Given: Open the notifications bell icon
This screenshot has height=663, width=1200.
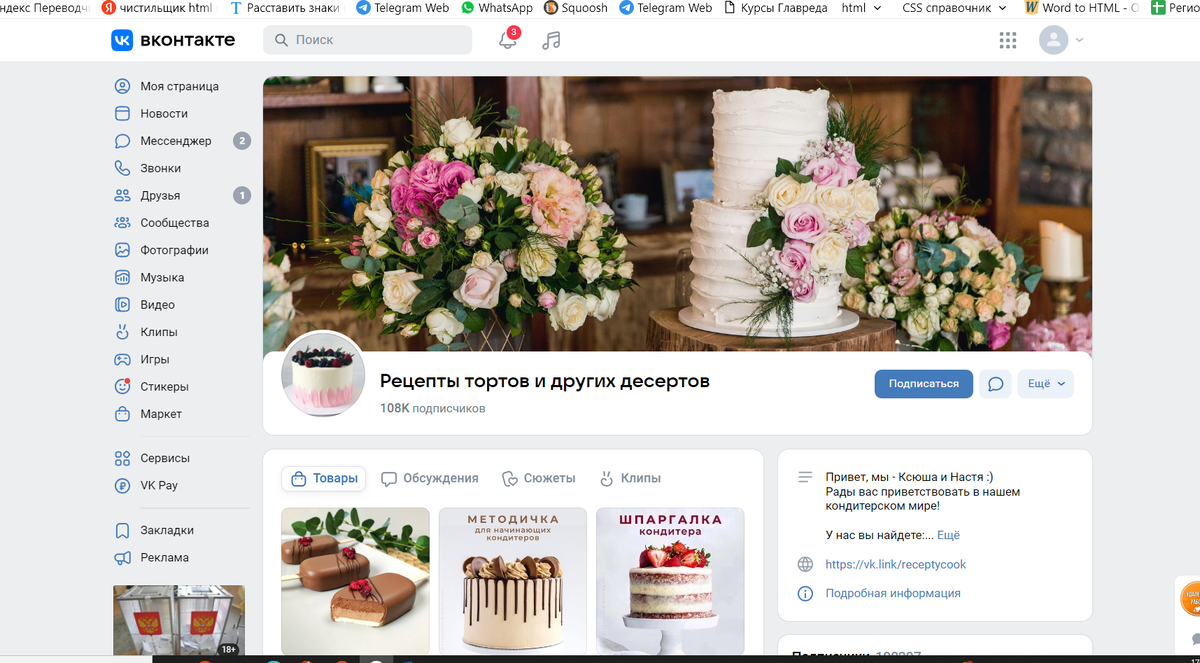Looking at the screenshot, I should (508, 40).
